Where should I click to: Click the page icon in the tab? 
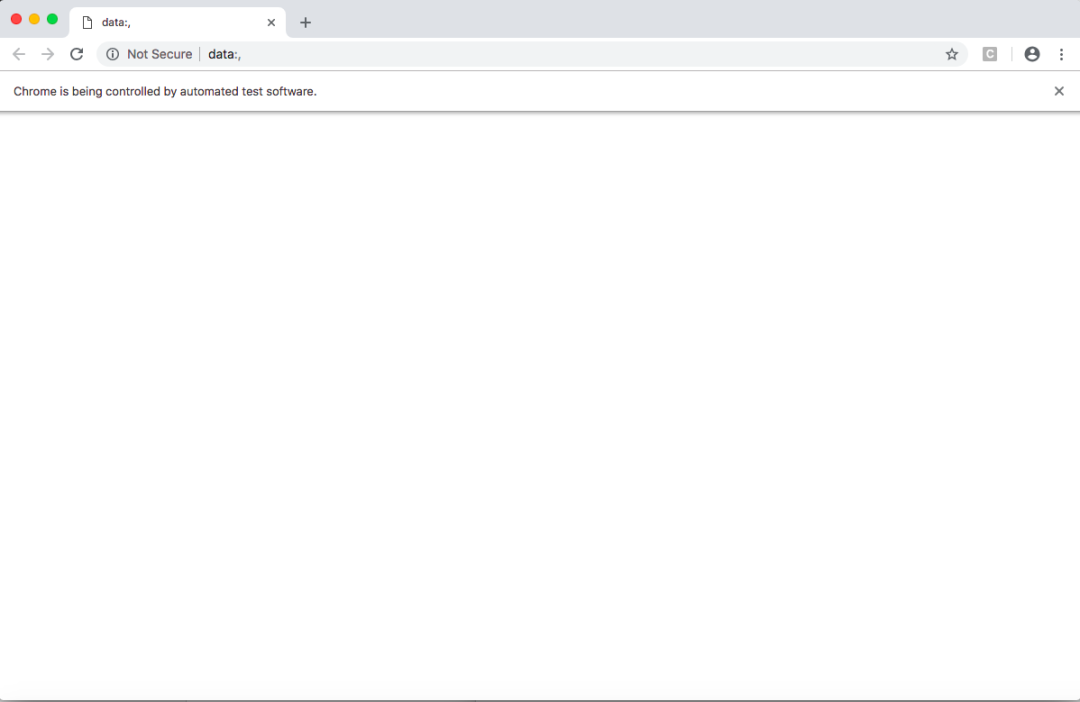click(87, 23)
